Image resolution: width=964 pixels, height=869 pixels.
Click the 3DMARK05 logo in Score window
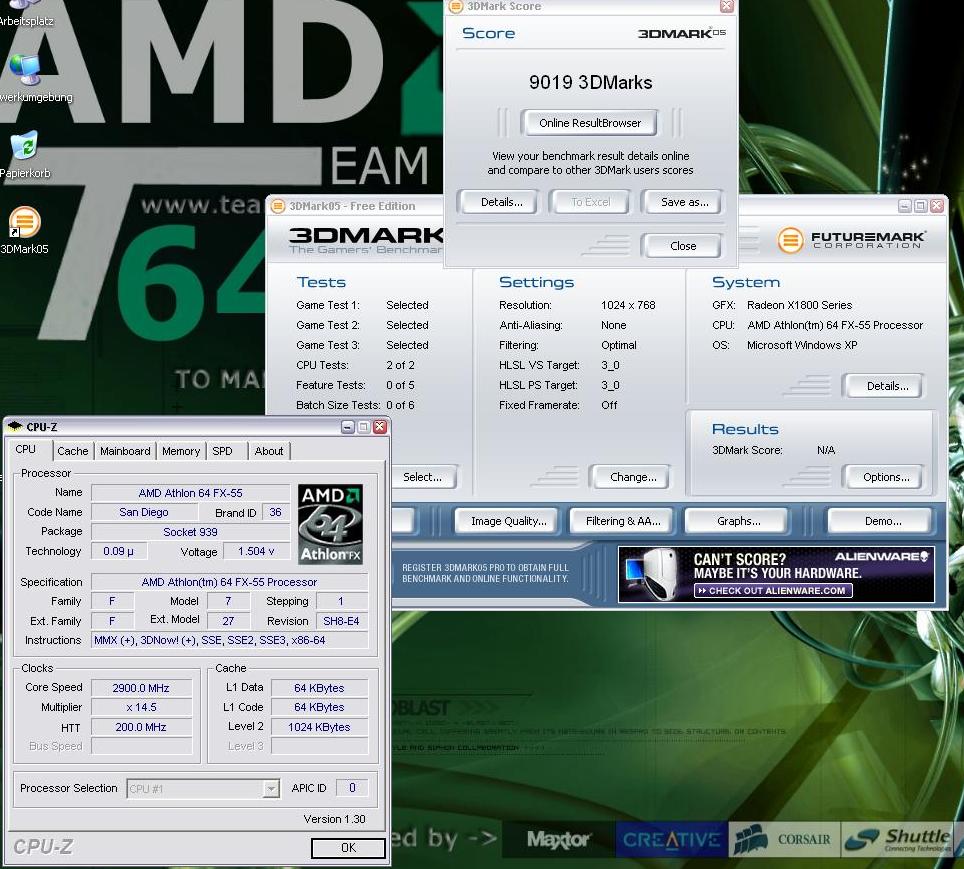click(x=681, y=33)
